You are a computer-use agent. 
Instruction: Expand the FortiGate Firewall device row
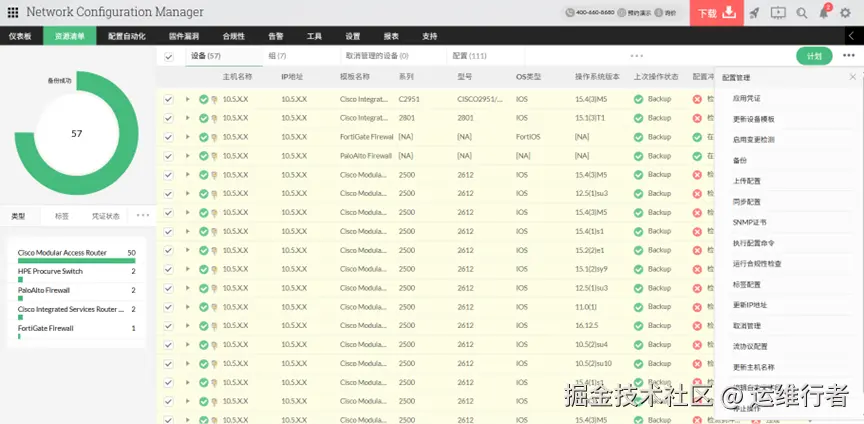(x=187, y=137)
